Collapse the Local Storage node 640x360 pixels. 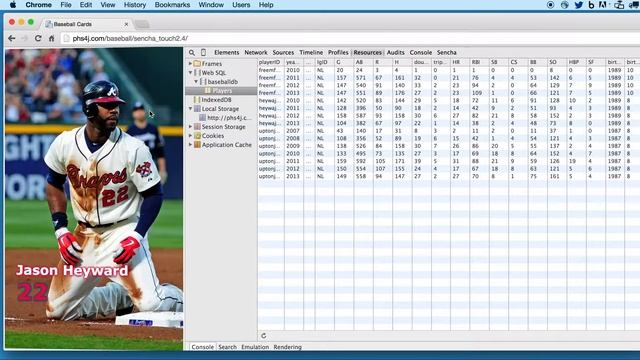(x=190, y=109)
